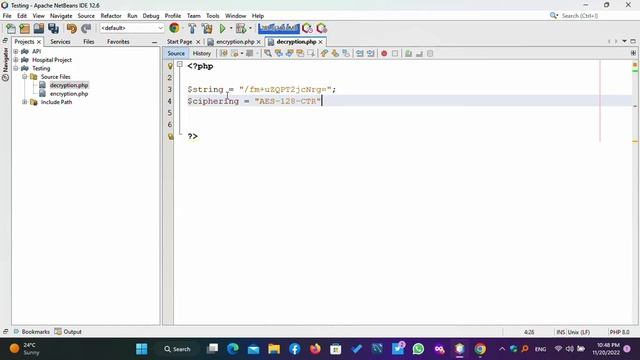Open the Tools menu
Viewport: 640px width, 360px height.
click(212, 16)
